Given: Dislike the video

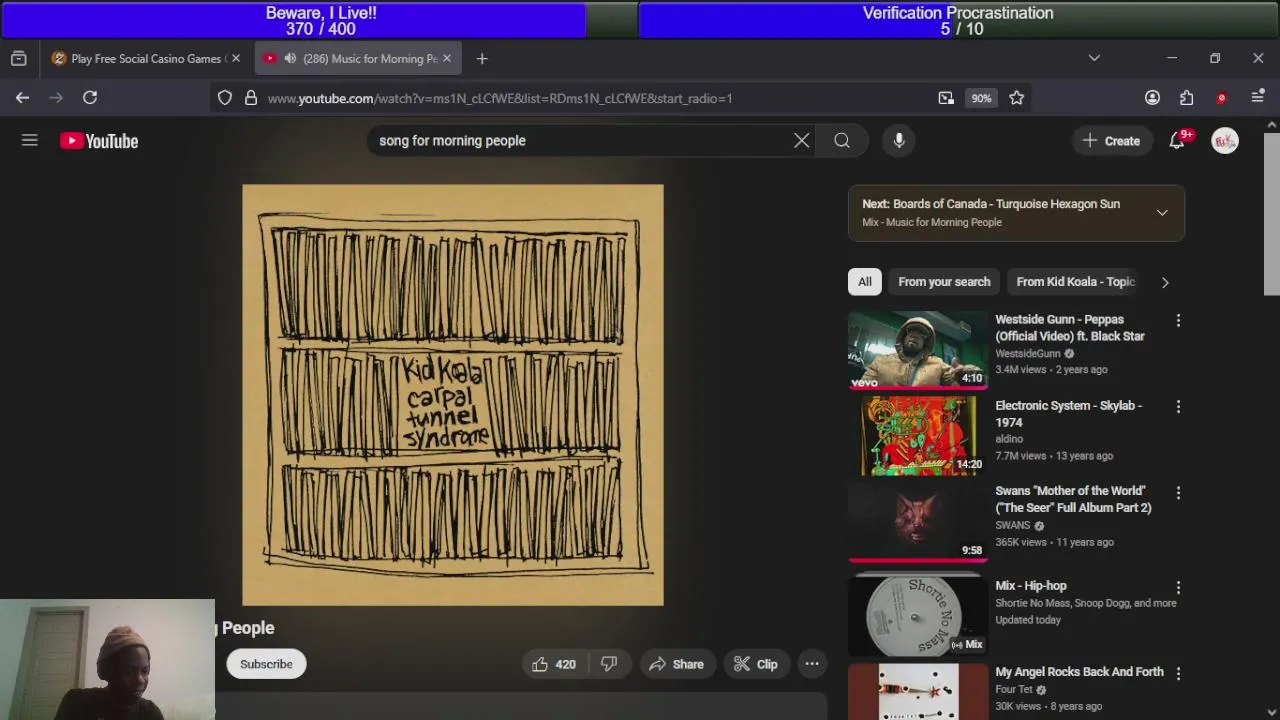Looking at the screenshot, I should click(x=609, y=664).
